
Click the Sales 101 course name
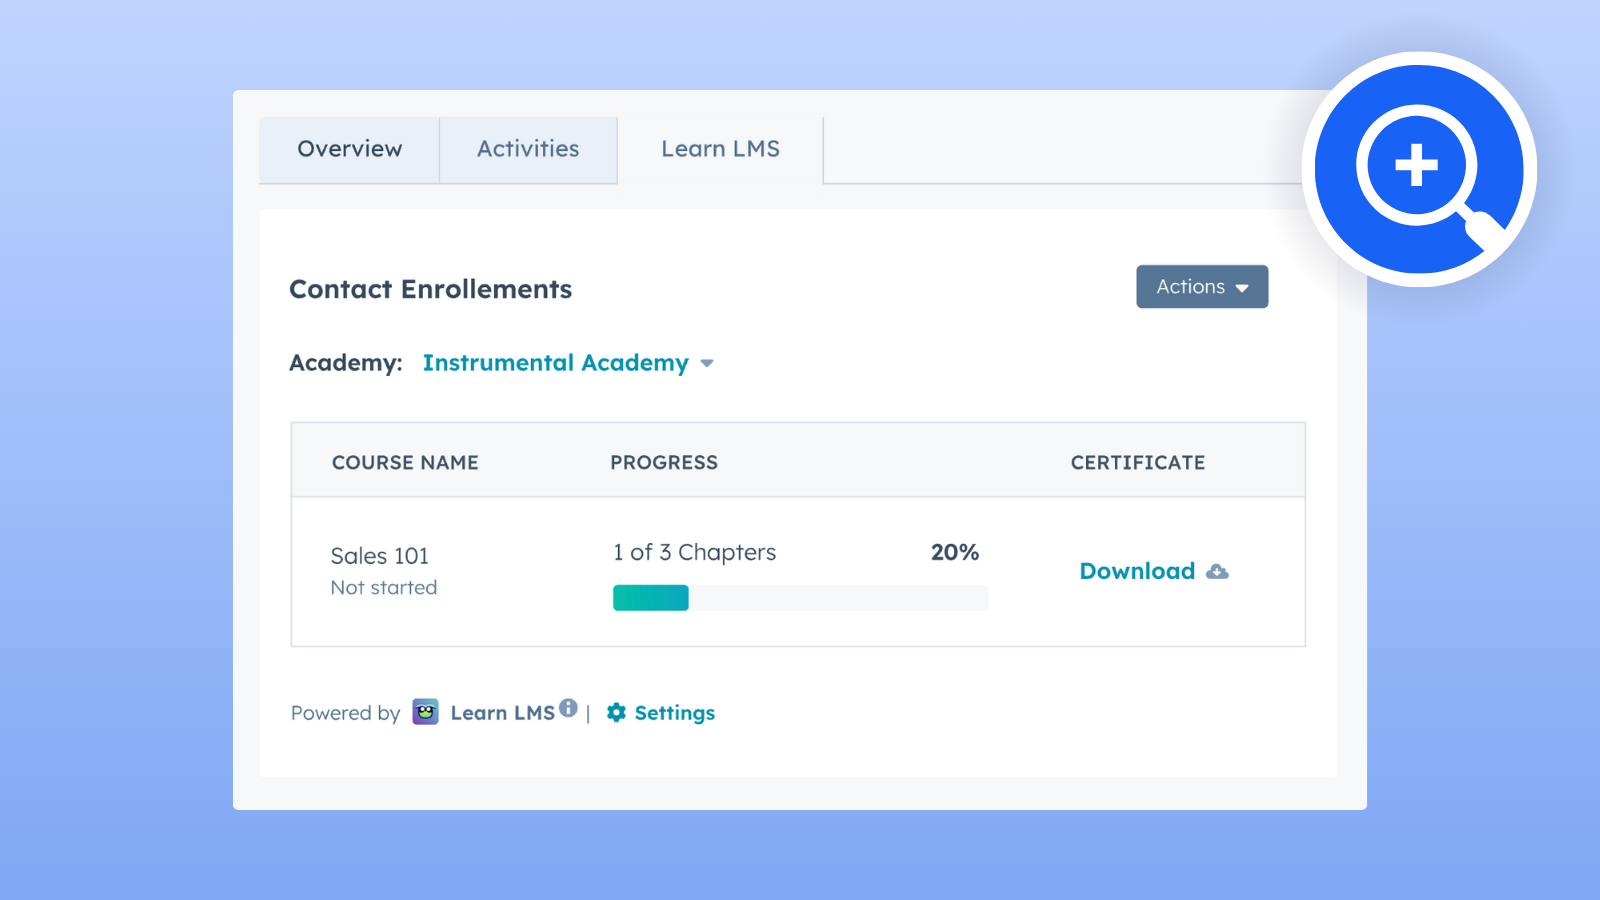coord(380,556)
